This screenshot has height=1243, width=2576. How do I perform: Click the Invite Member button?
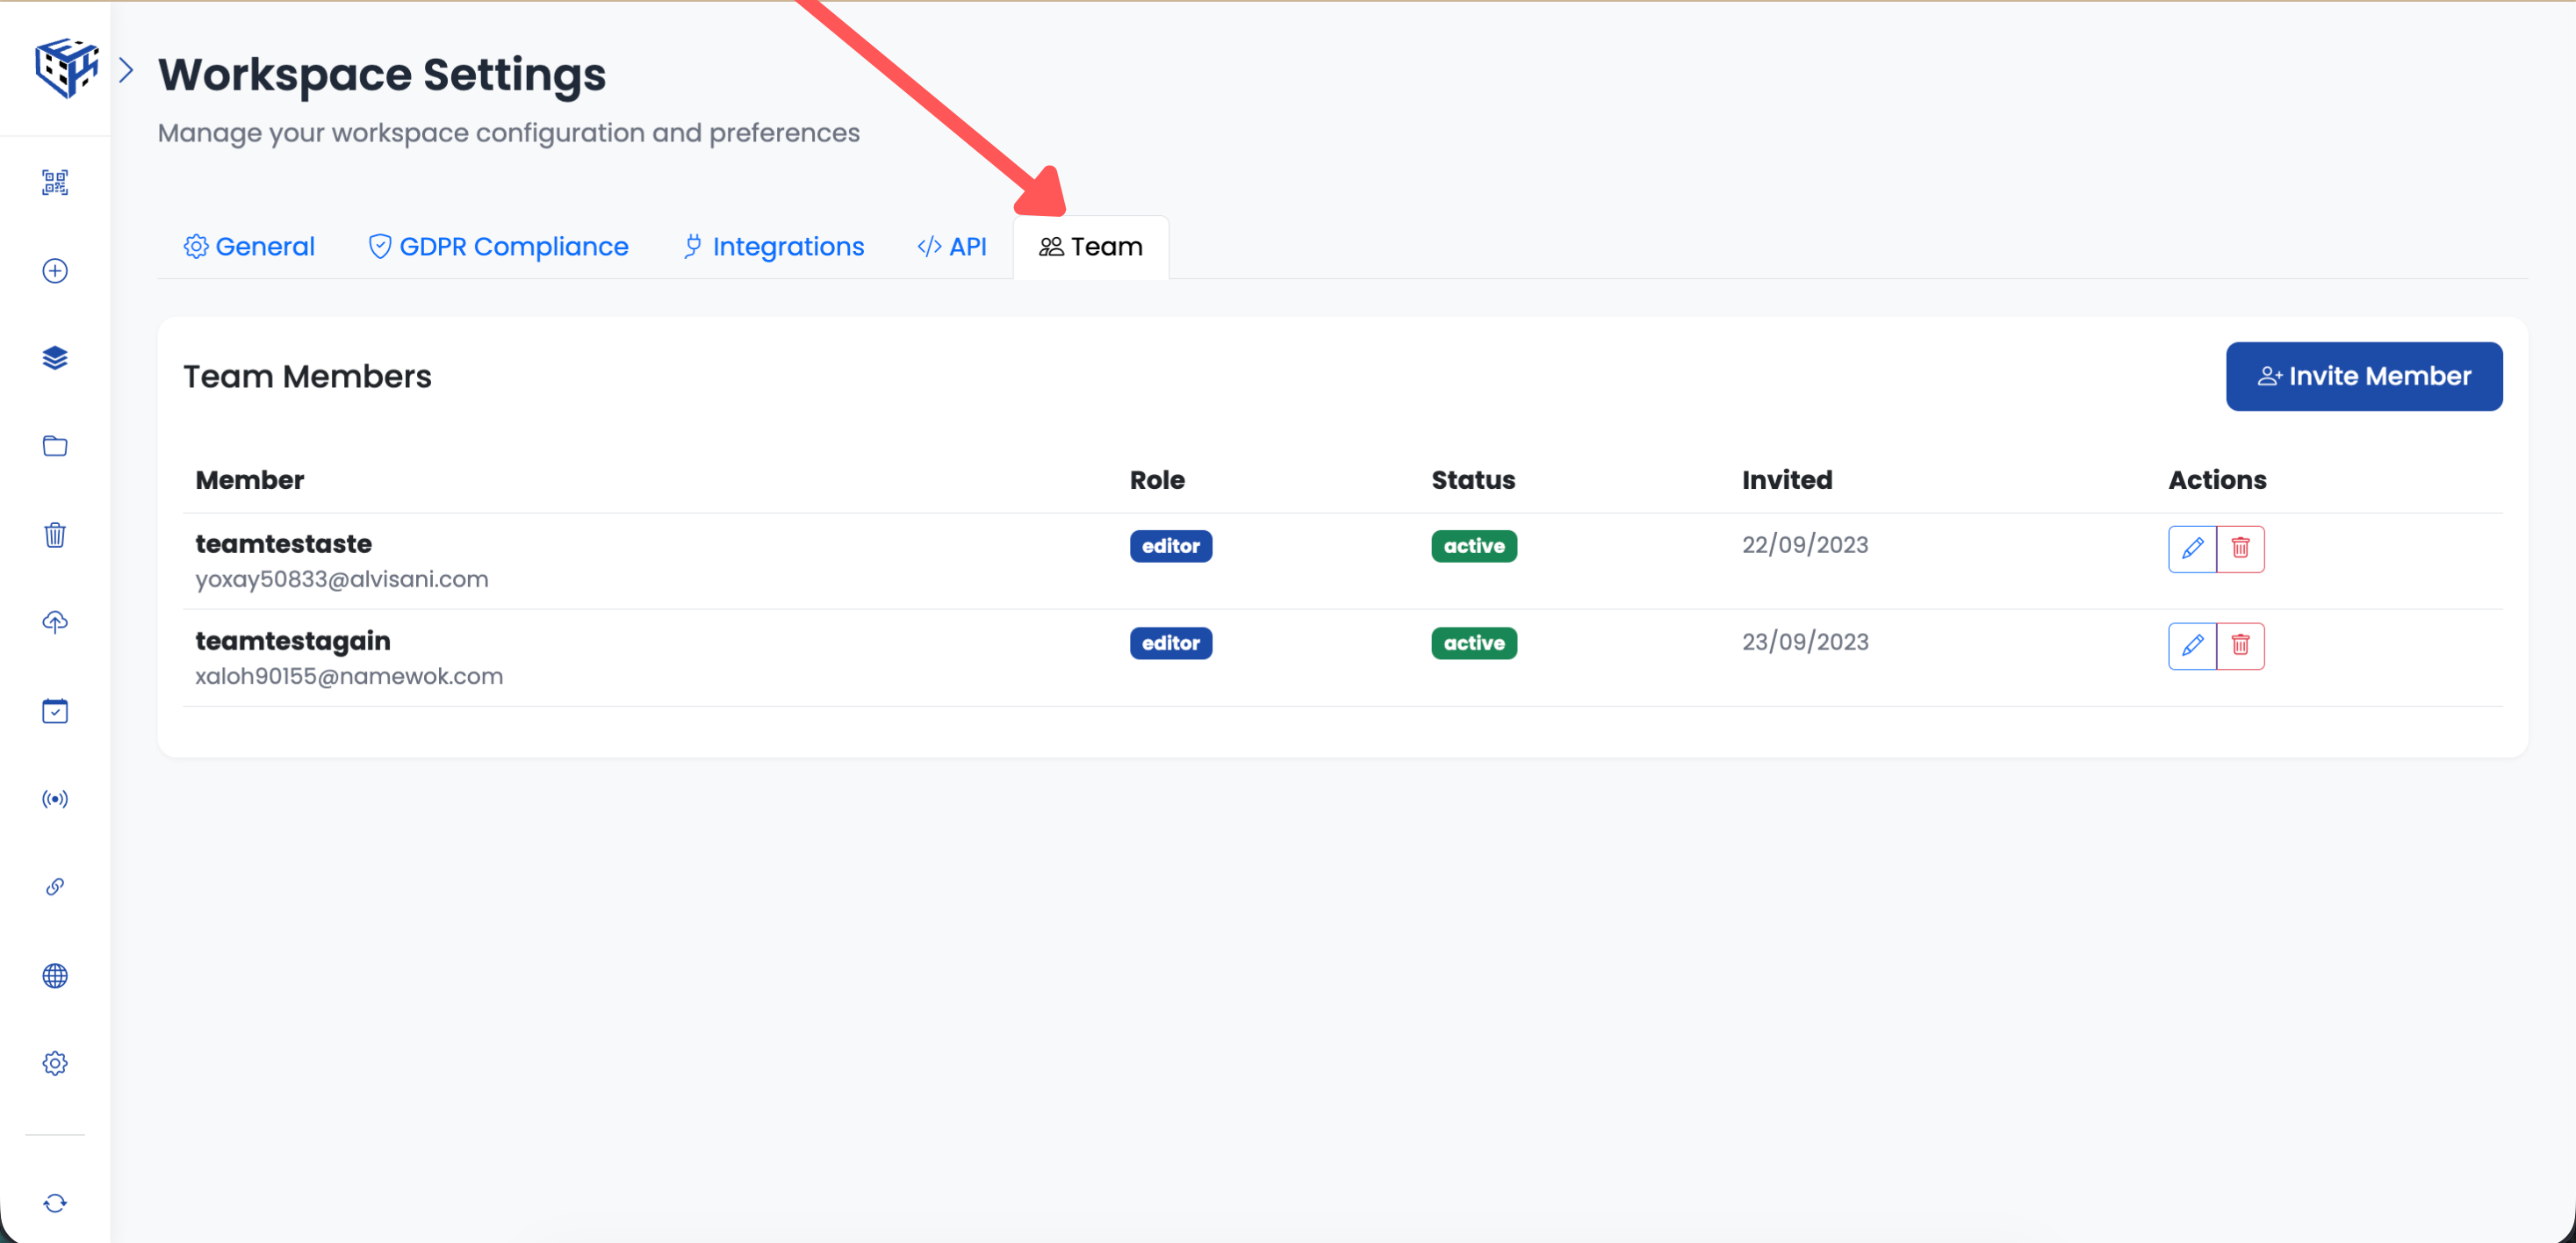coord(2363,377)
